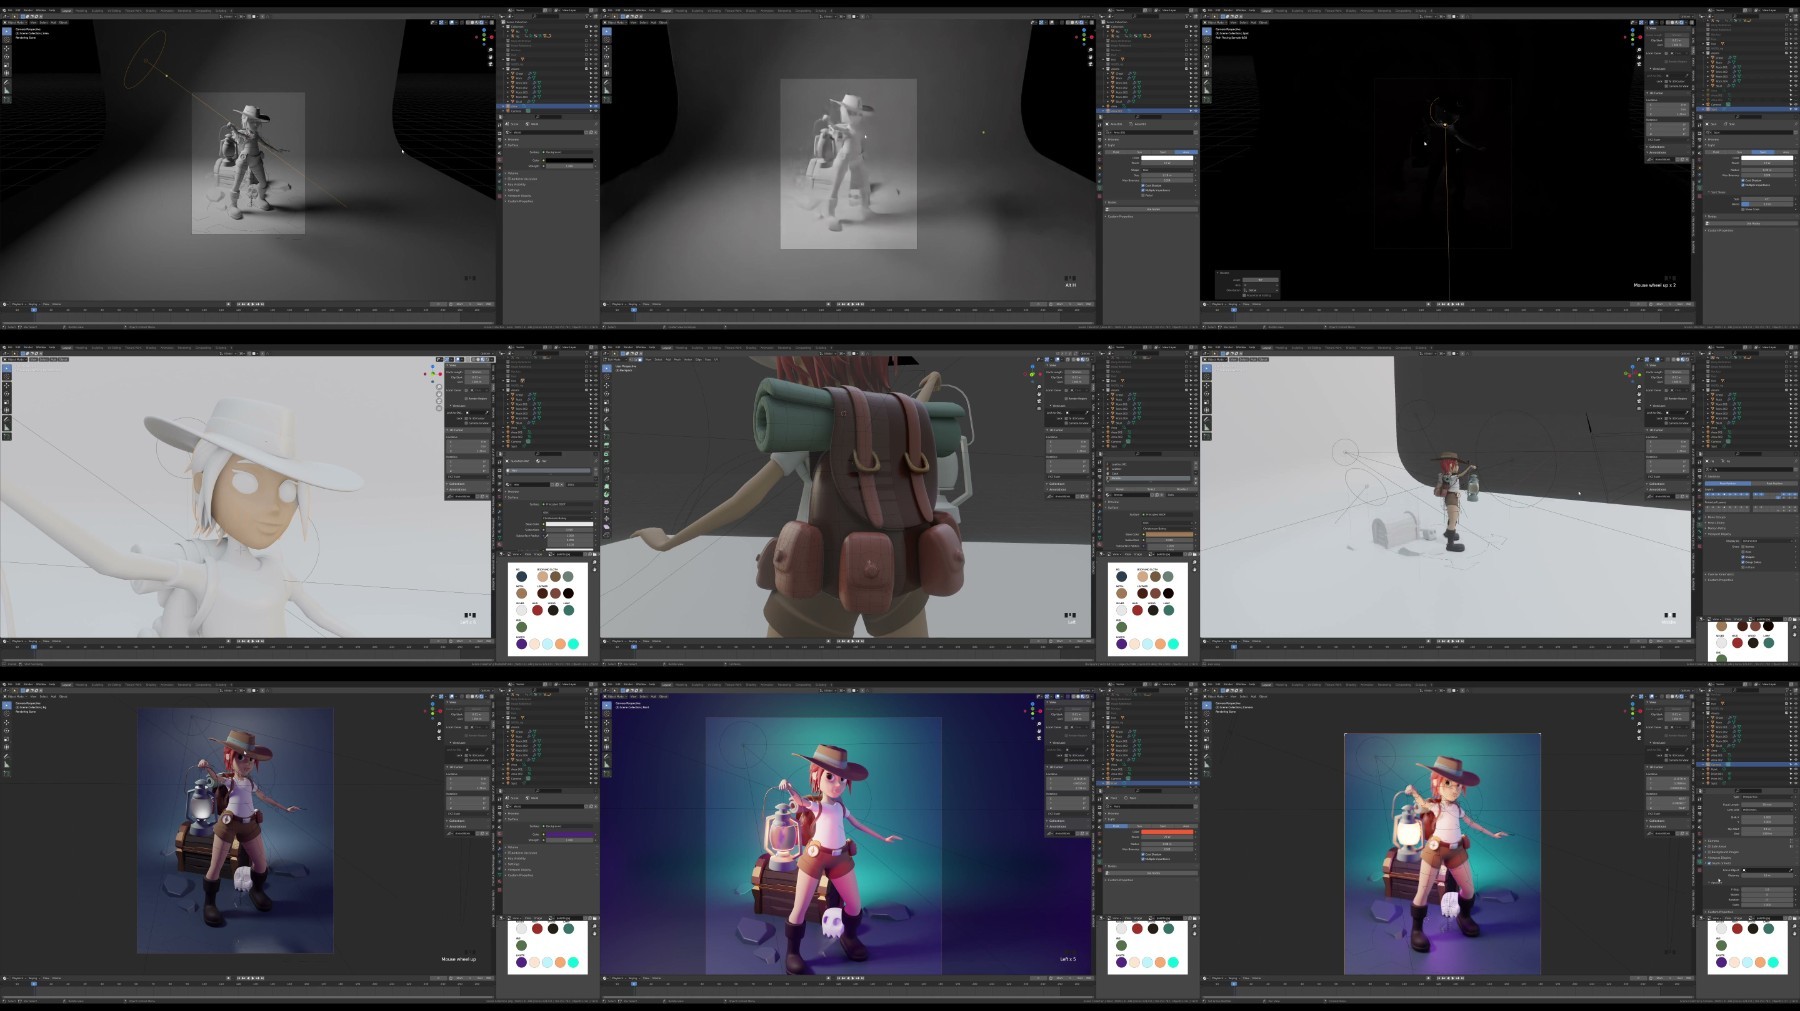Toggle Cast Shadow checkbox in the orange light properties
This screenshot has width=1800, height=1011.
coord(1143,854)
